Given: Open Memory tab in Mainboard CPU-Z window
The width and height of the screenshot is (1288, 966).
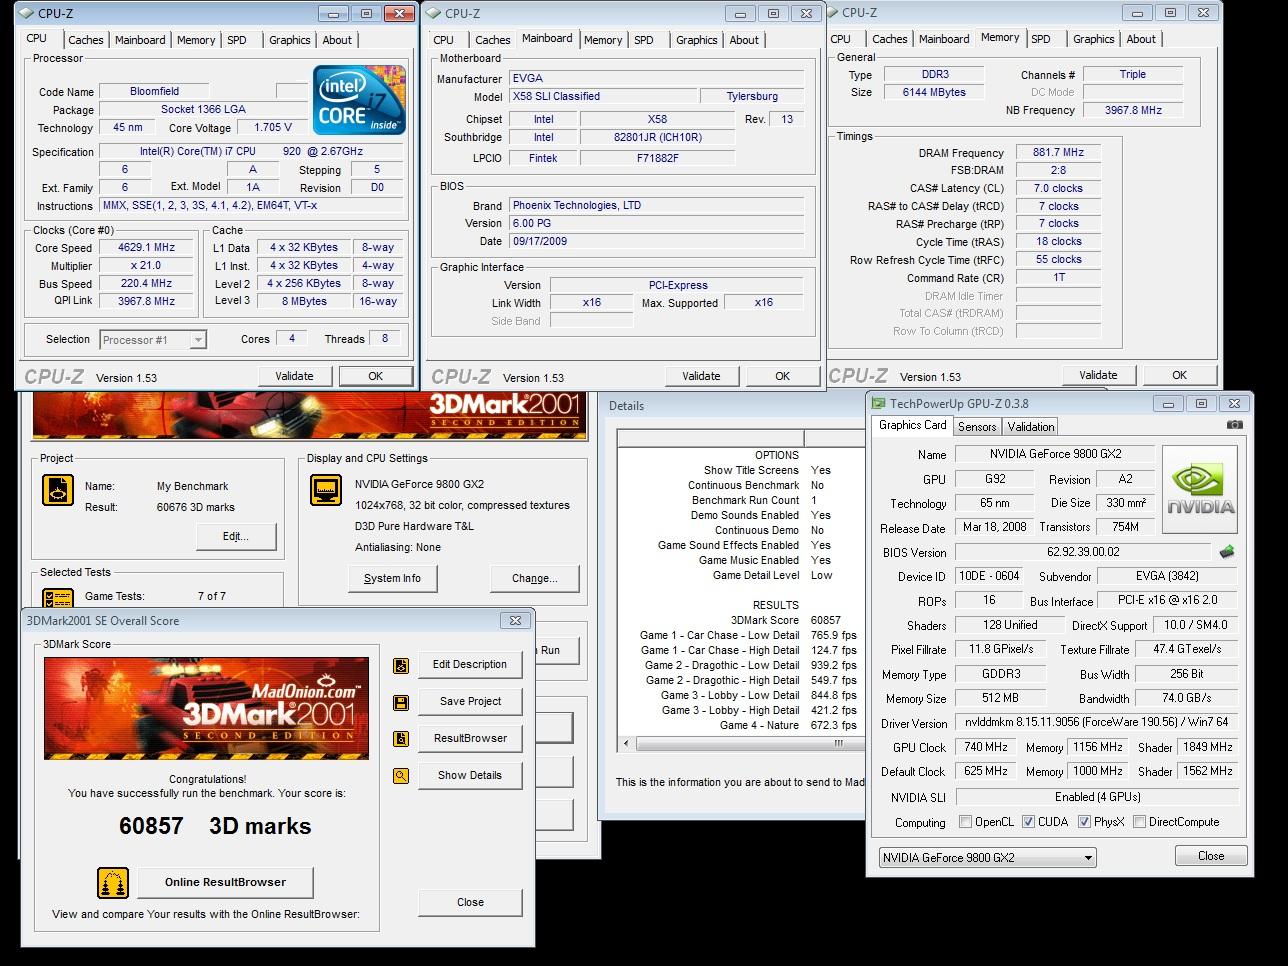Looking at the screenshot, I should click(603, 40).
